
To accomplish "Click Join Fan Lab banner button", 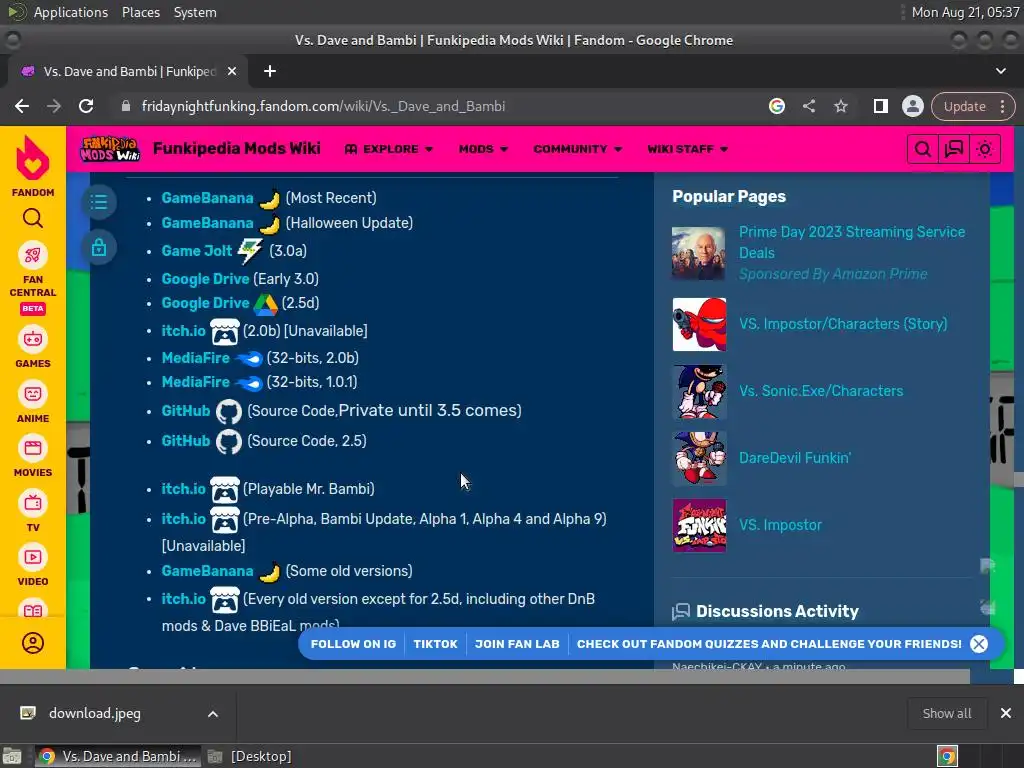I will tap(517, 644).
